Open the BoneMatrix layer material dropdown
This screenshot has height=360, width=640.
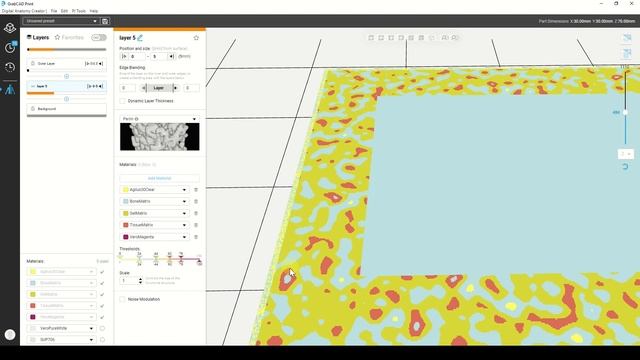pos(155,202)
